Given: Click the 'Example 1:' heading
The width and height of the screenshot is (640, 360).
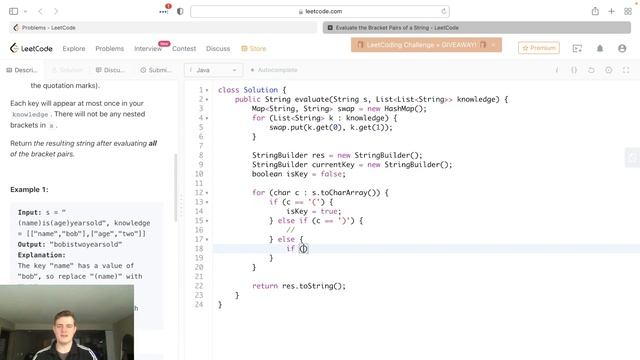Looking at the screenshot, I should tap(29, 190).
